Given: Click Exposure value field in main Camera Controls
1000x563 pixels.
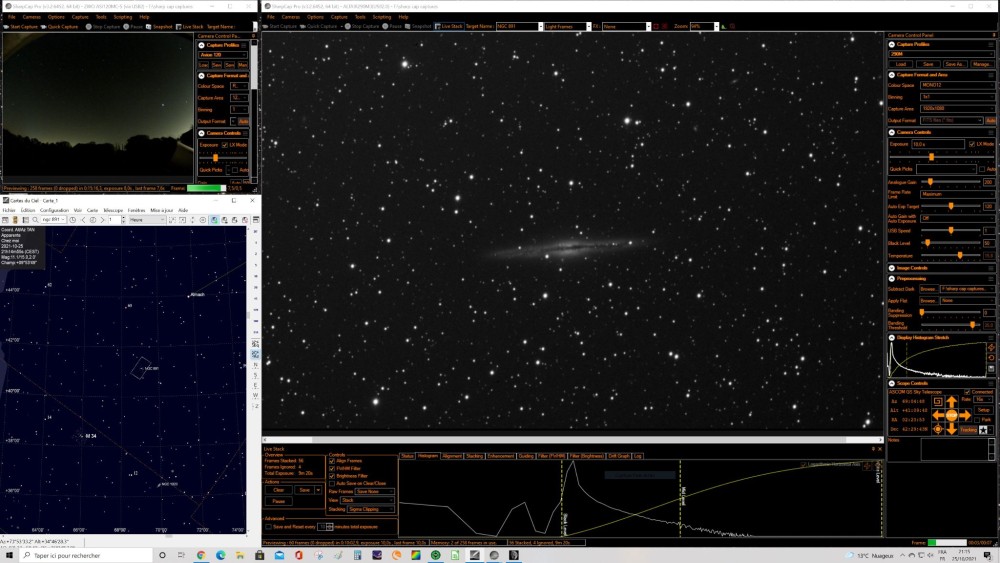Looking at the screenshot, I should pyautogui.click(x=938, y=144).
